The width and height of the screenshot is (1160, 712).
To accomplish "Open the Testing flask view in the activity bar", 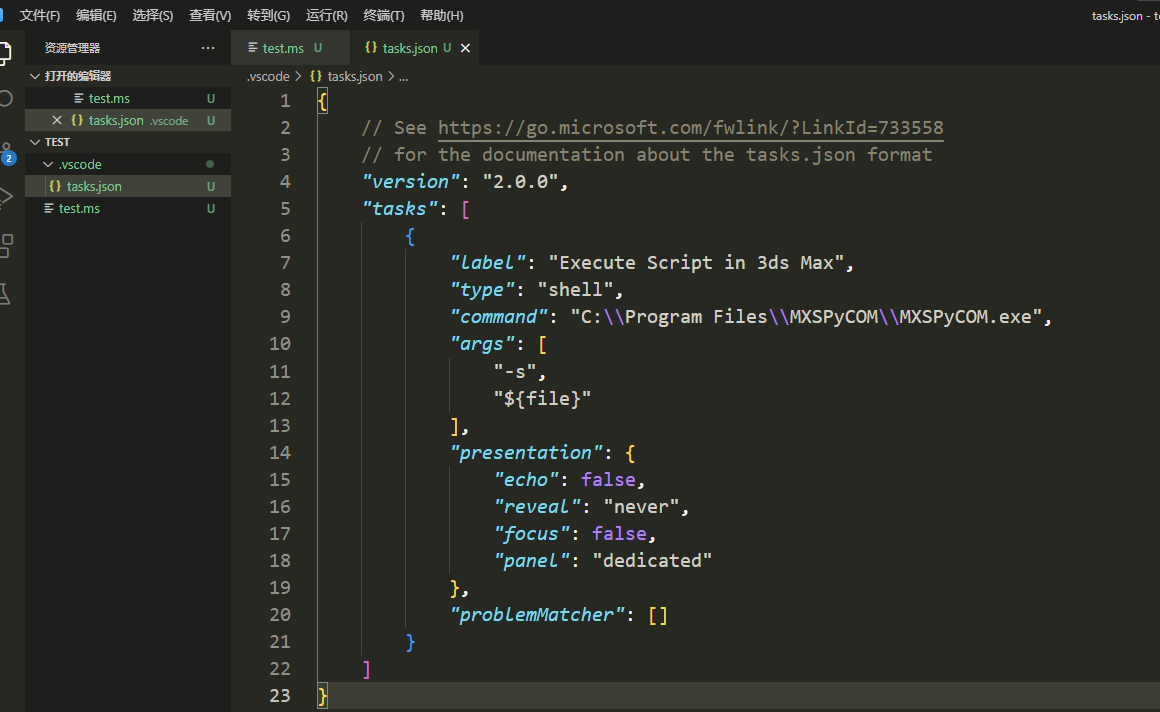I will pyautogui.click(x=5, y=294).
